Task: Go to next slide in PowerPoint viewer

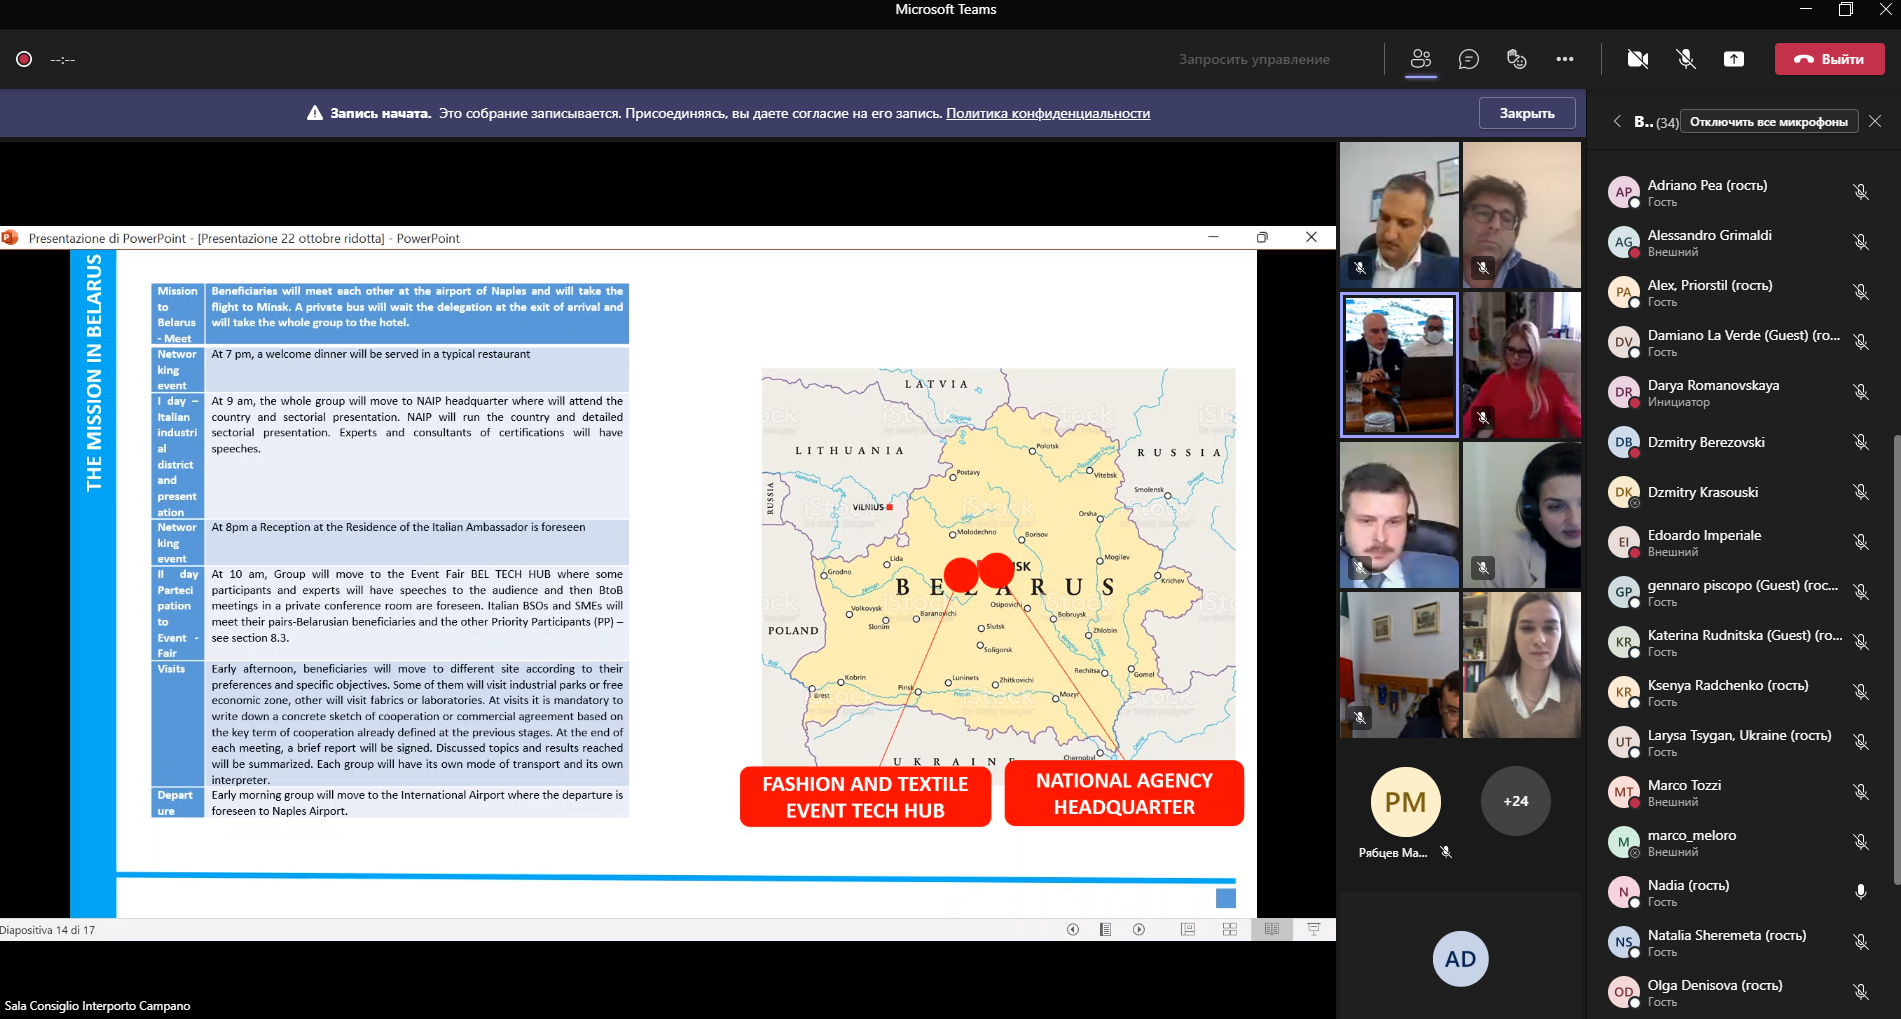Action: coord(1139,929)
